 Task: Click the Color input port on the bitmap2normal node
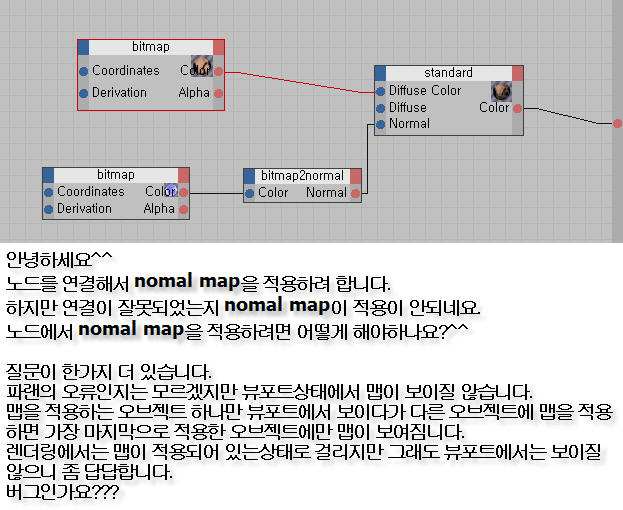coord(250,193)
